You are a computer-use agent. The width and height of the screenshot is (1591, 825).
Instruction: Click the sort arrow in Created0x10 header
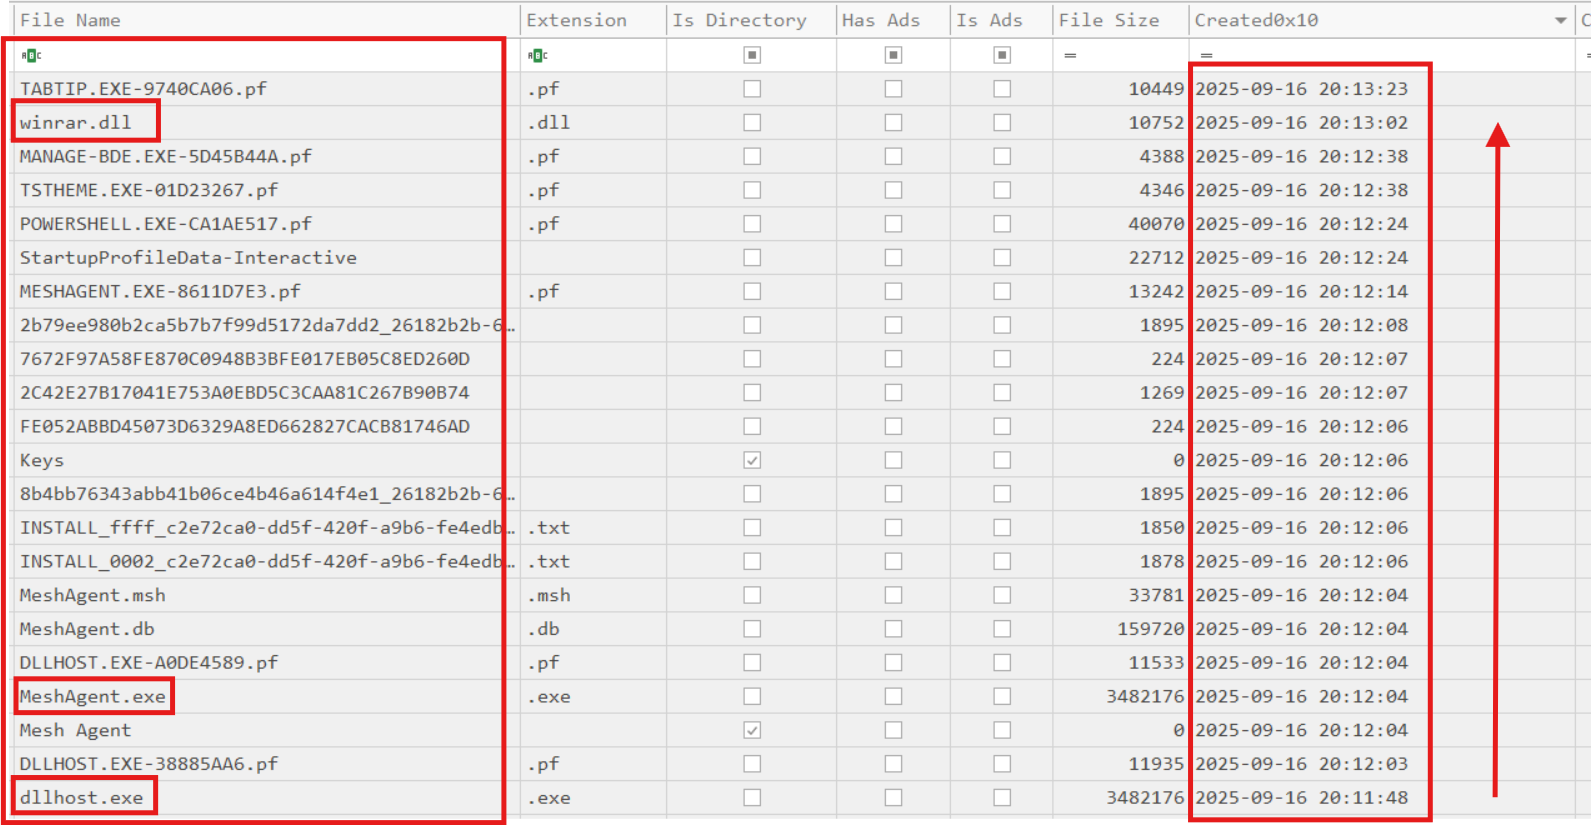tap(1560, 21)
